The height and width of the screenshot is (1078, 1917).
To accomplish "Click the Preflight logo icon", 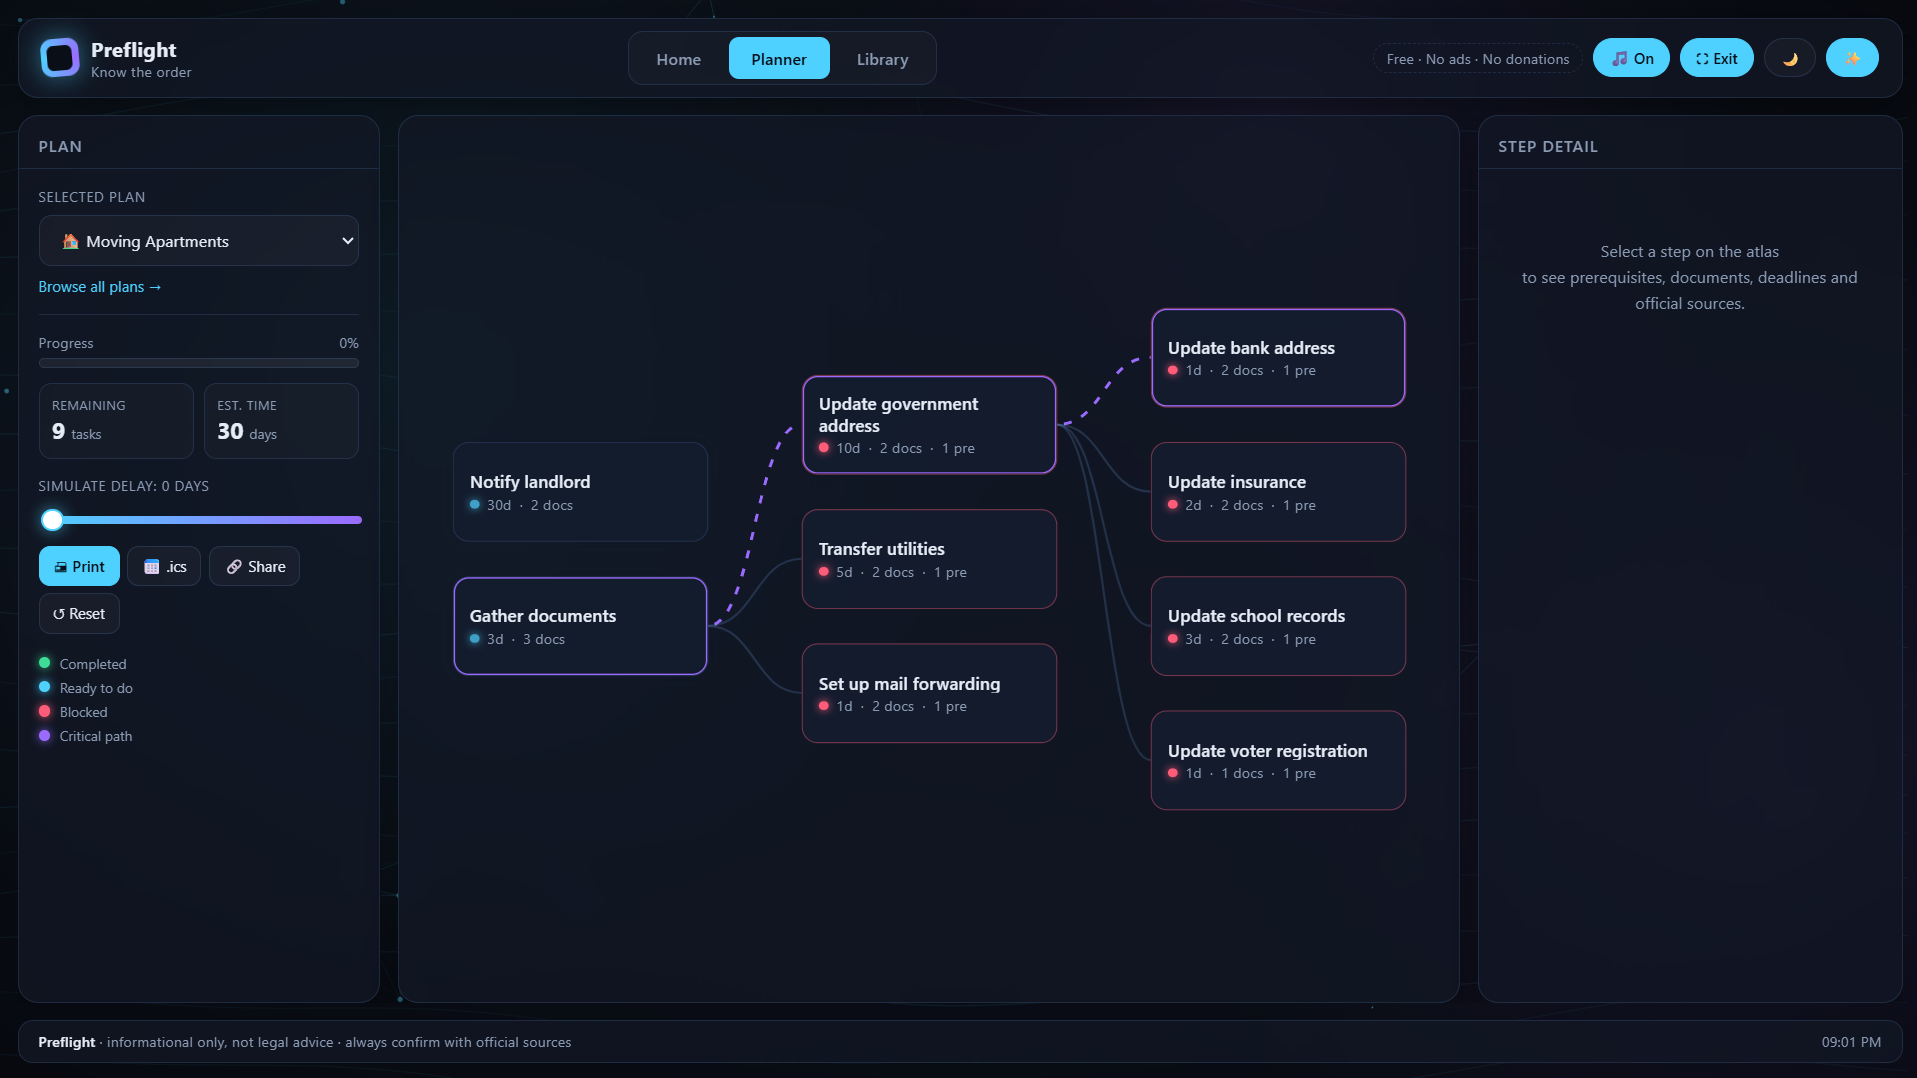I will tap(60, 58).
